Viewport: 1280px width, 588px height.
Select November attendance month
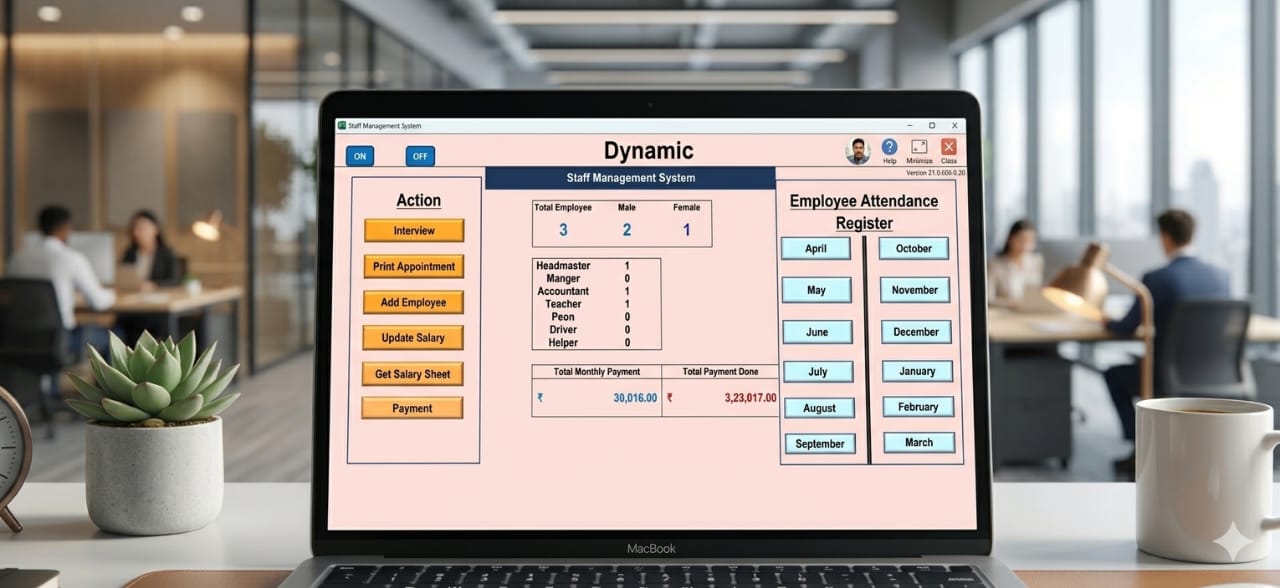(x=915, y=290)
